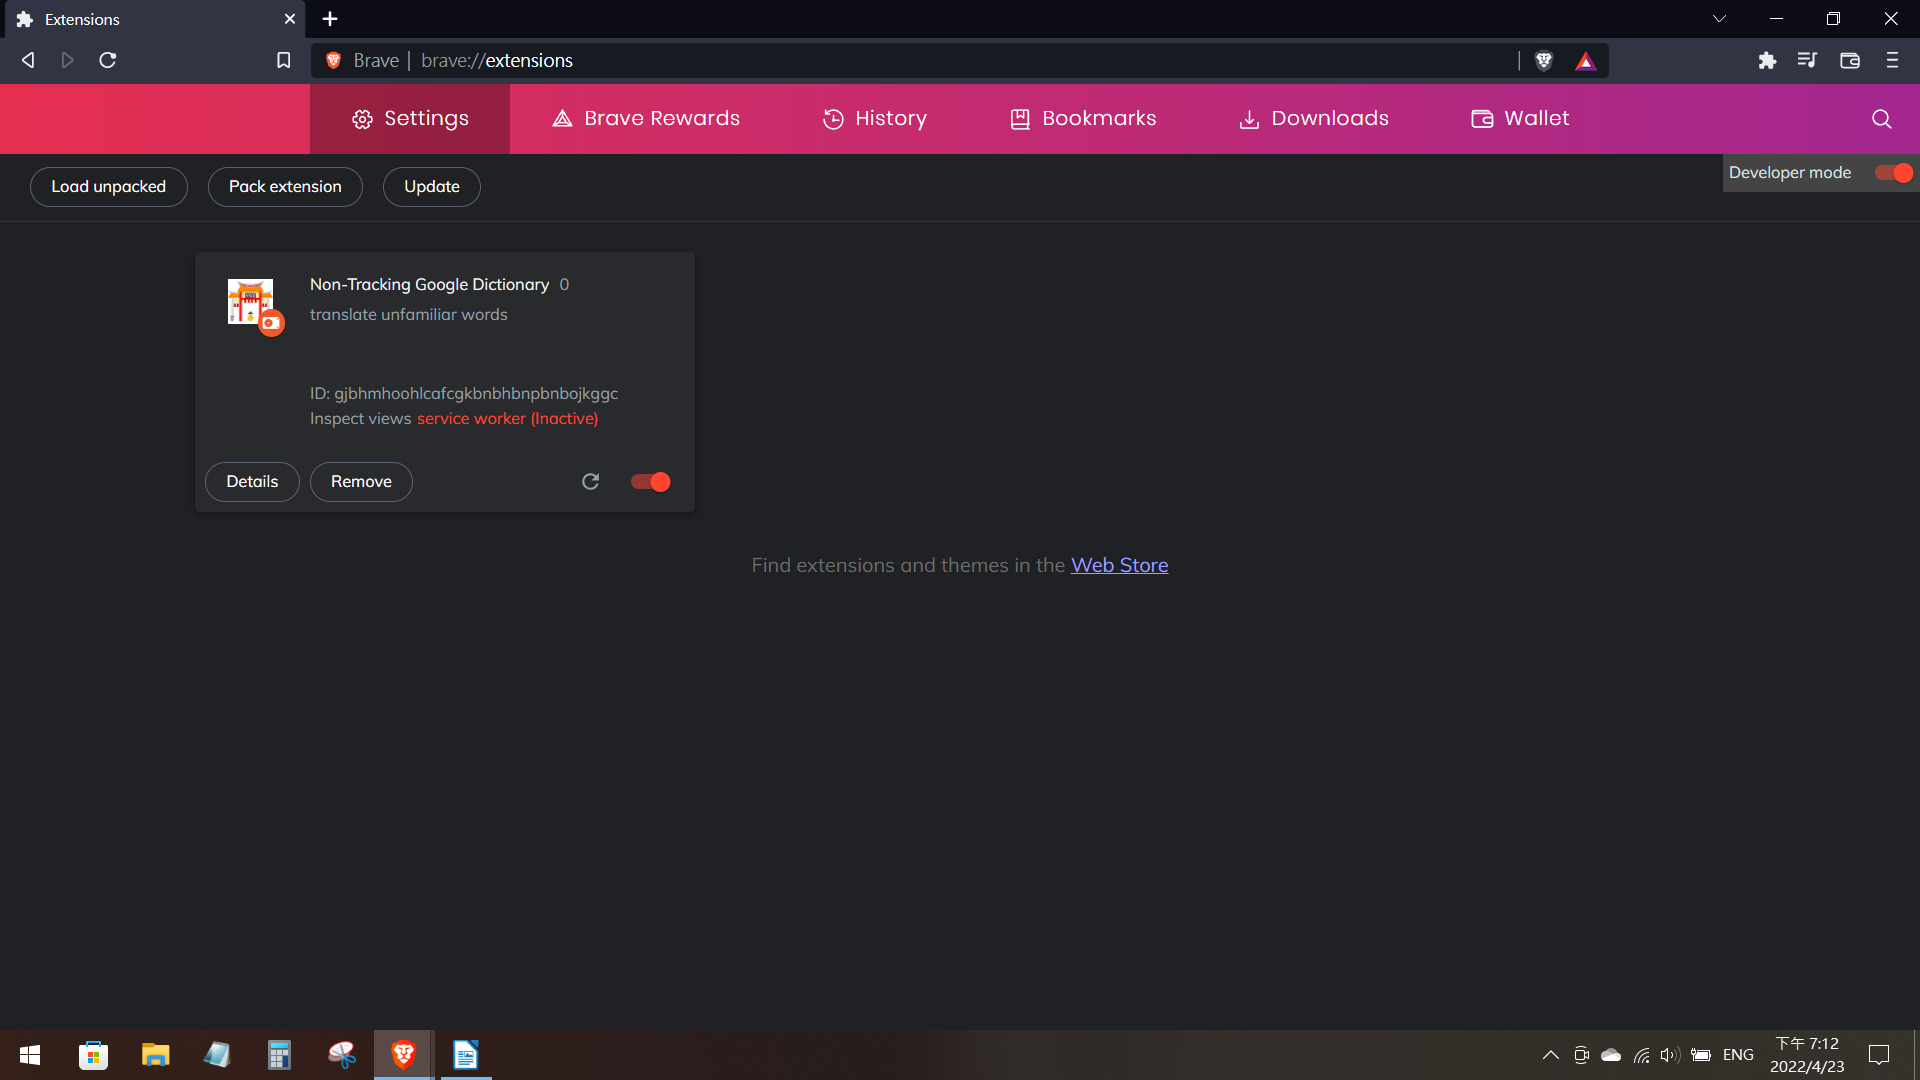1920x1080 pixels.
Task: Open the Brave Rewards triangle icon
Action: 1586,61
